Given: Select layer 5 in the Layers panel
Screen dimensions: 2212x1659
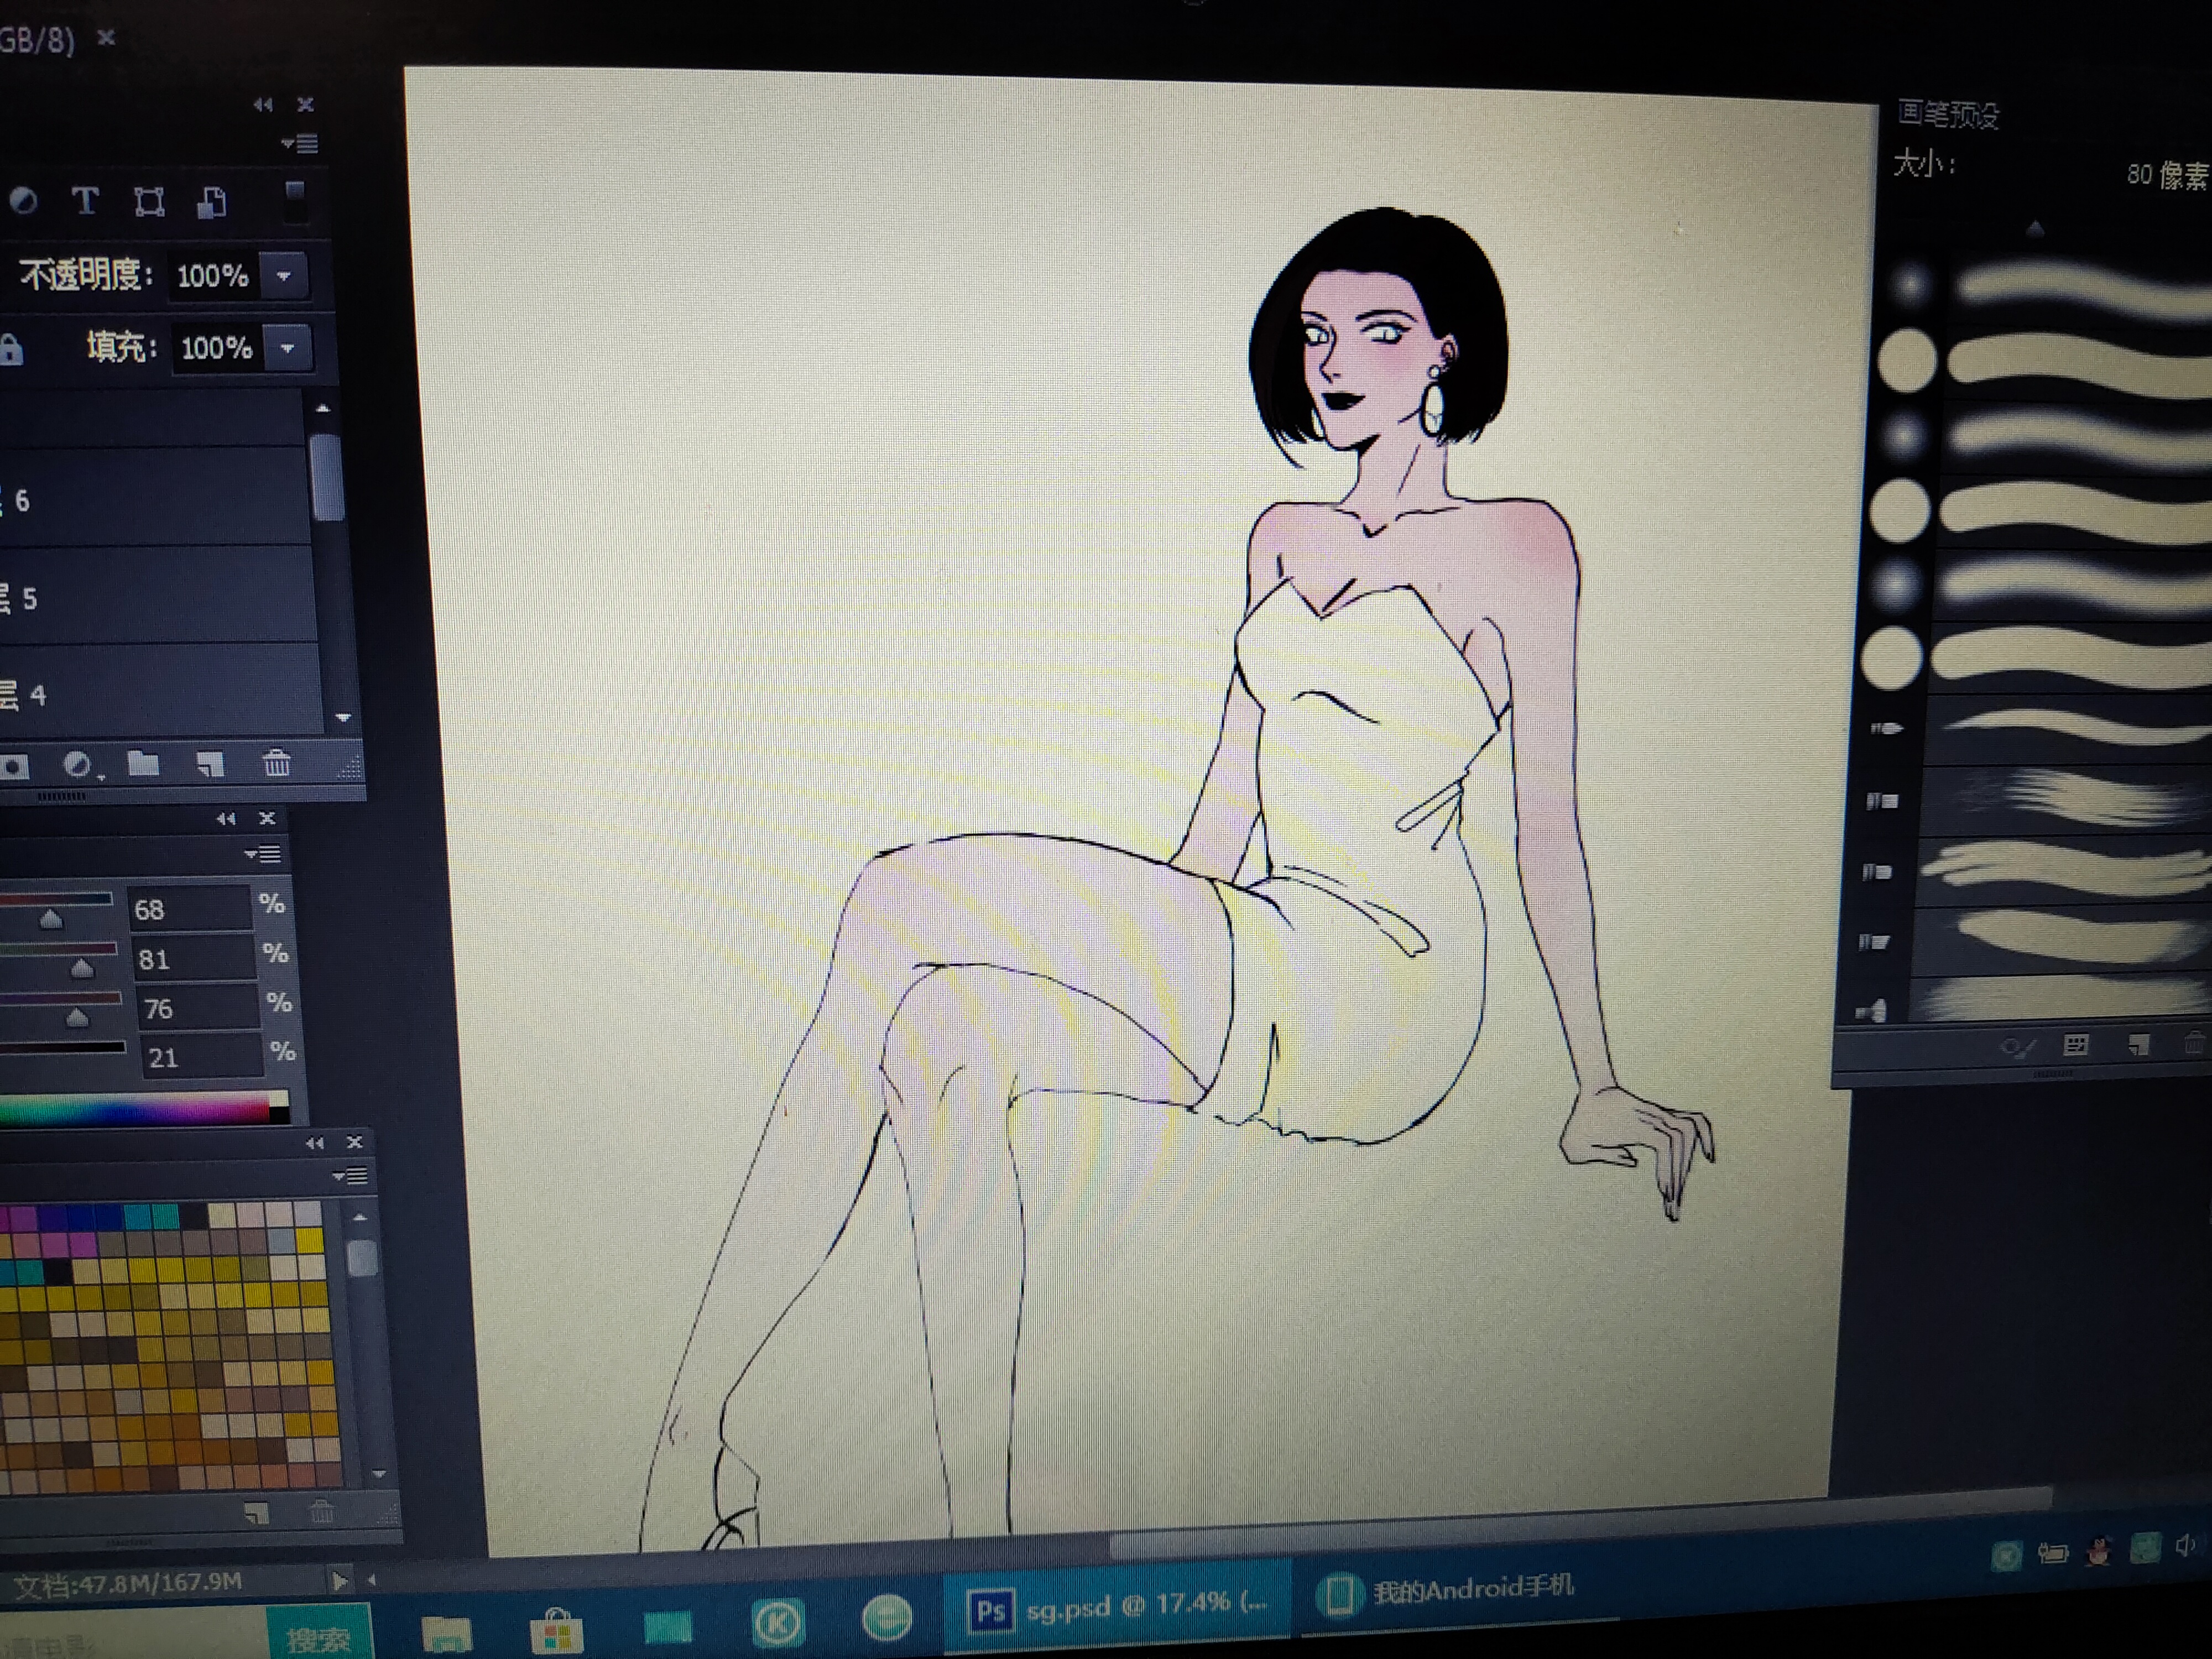Looking at the screenshot, I should pos(150,596).
